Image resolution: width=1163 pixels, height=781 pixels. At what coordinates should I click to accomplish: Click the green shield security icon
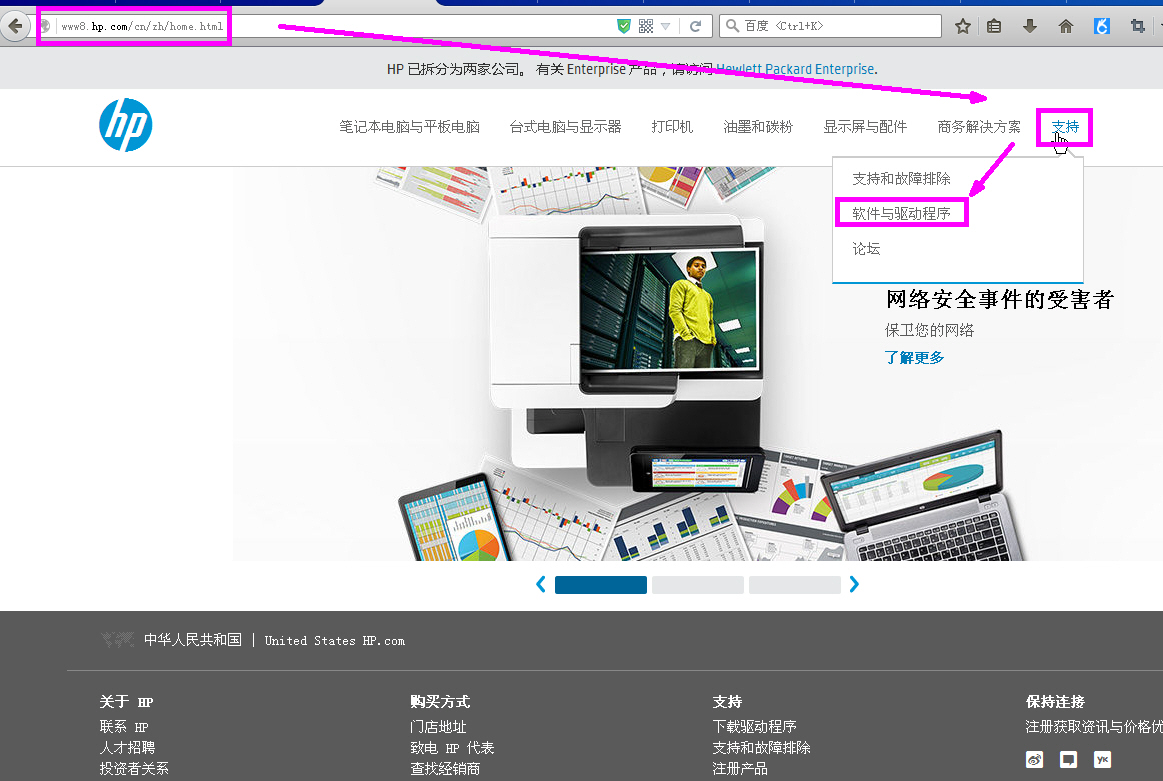point(624,26)
